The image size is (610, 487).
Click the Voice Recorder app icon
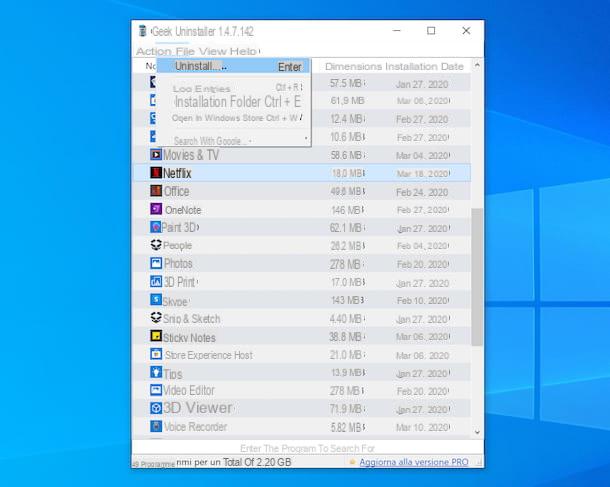[x=156, y=426]
